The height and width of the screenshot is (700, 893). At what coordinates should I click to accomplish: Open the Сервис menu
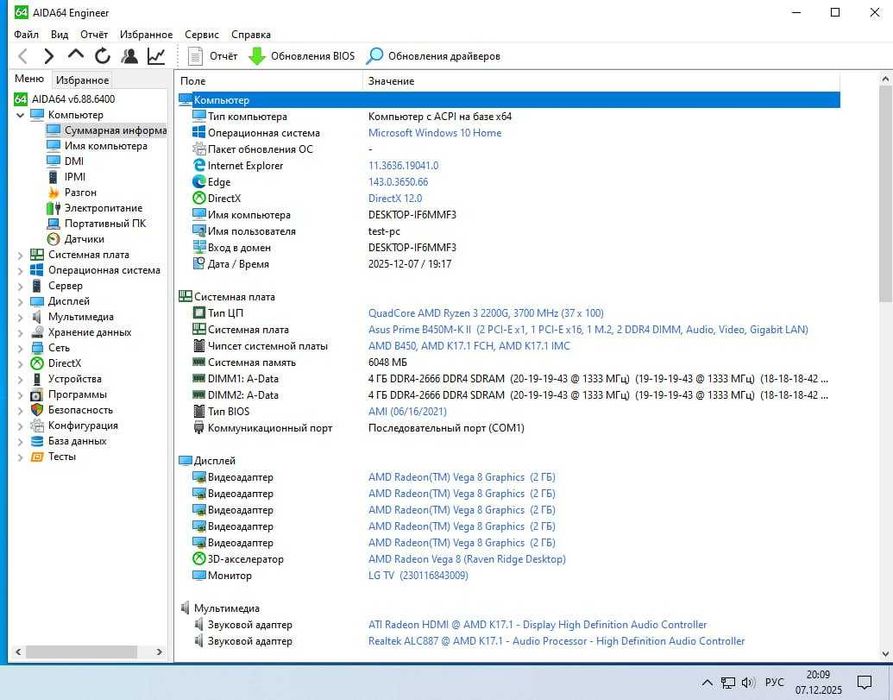pos(202,34)
